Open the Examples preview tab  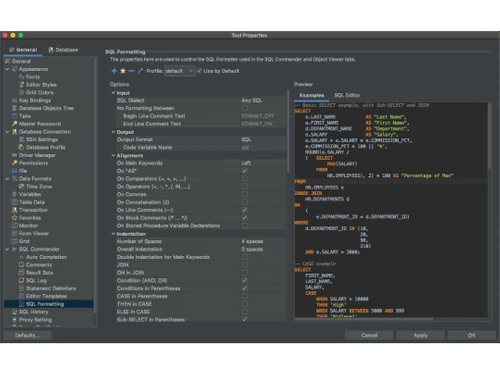tap(312, 95)
